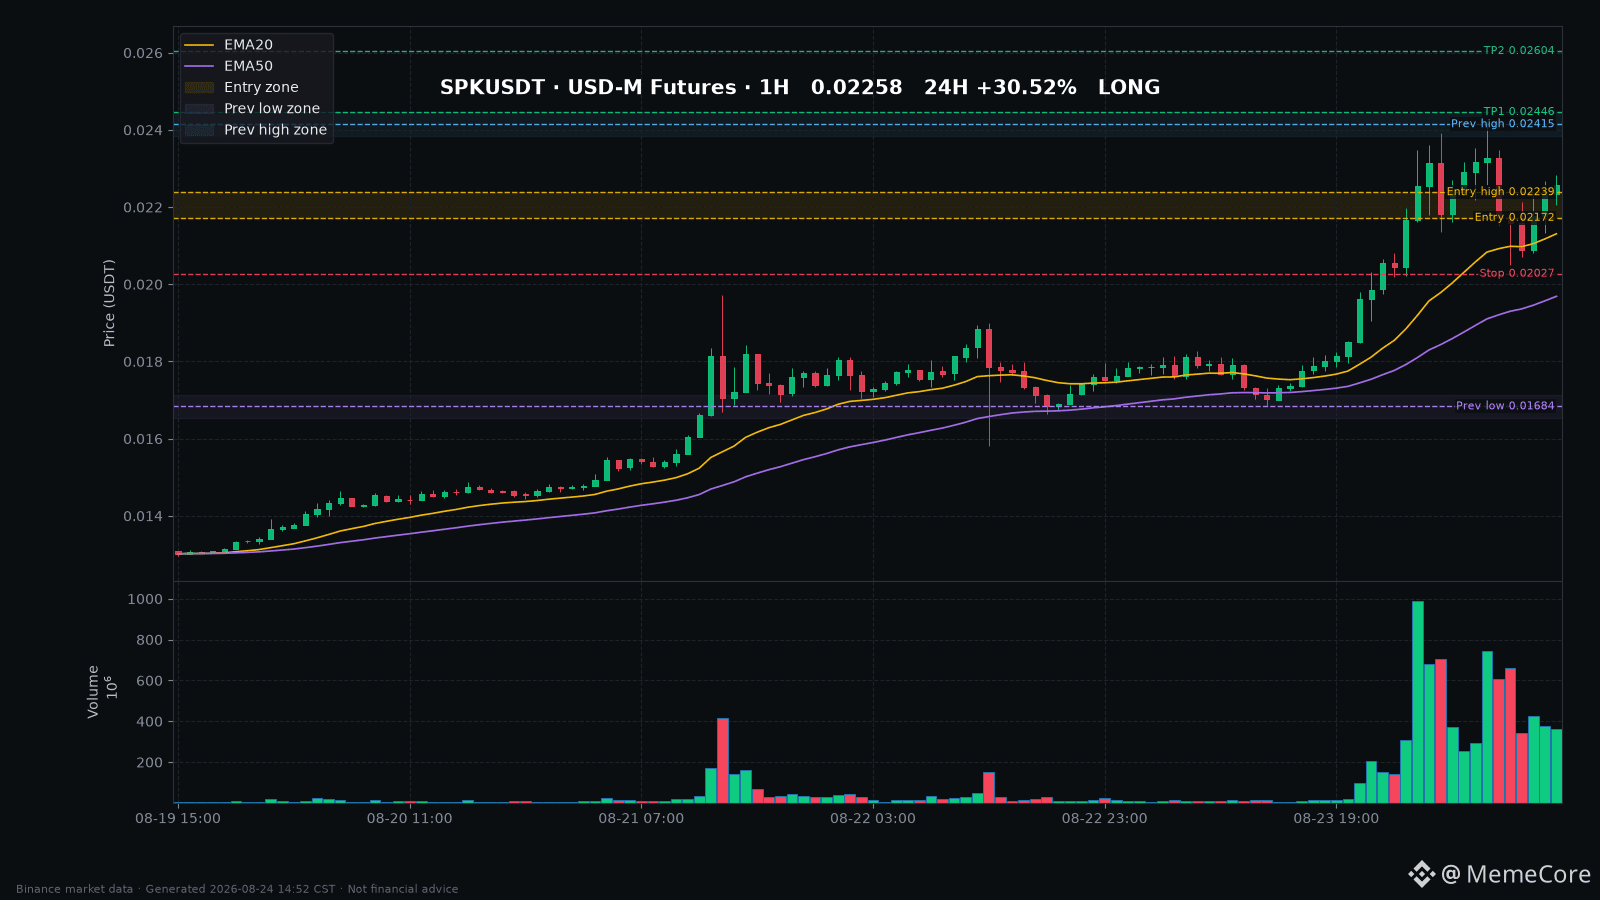Viewport: 1600px width, 900px height.
Task: Click the 'TP2 0.02604' level label
Action: 1519,50
